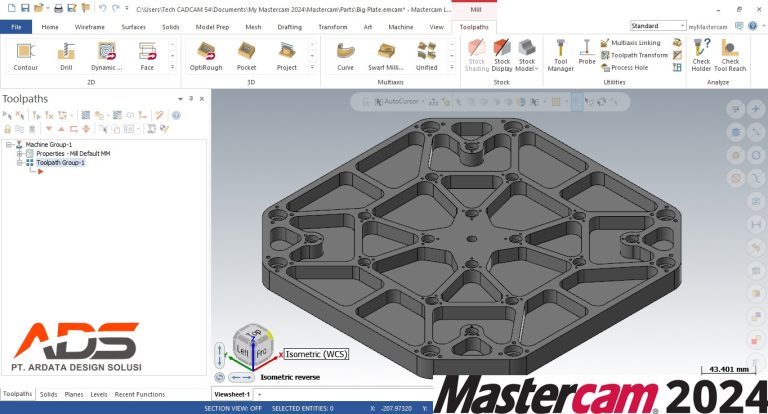Image resolution: width=768 pixels, height=414 pixels.
Task: Open the Tool Manager
Action: [560, 56]
